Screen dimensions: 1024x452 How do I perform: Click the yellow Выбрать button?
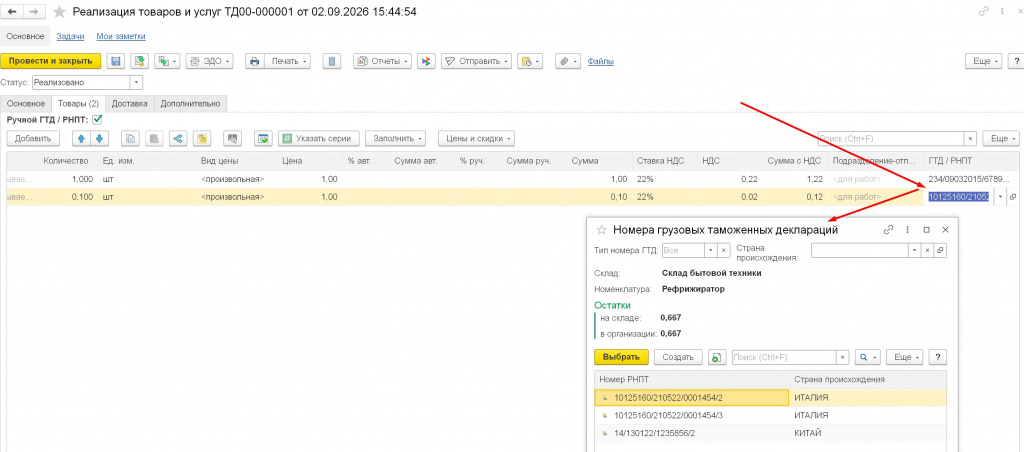click(x=621, y=357)
